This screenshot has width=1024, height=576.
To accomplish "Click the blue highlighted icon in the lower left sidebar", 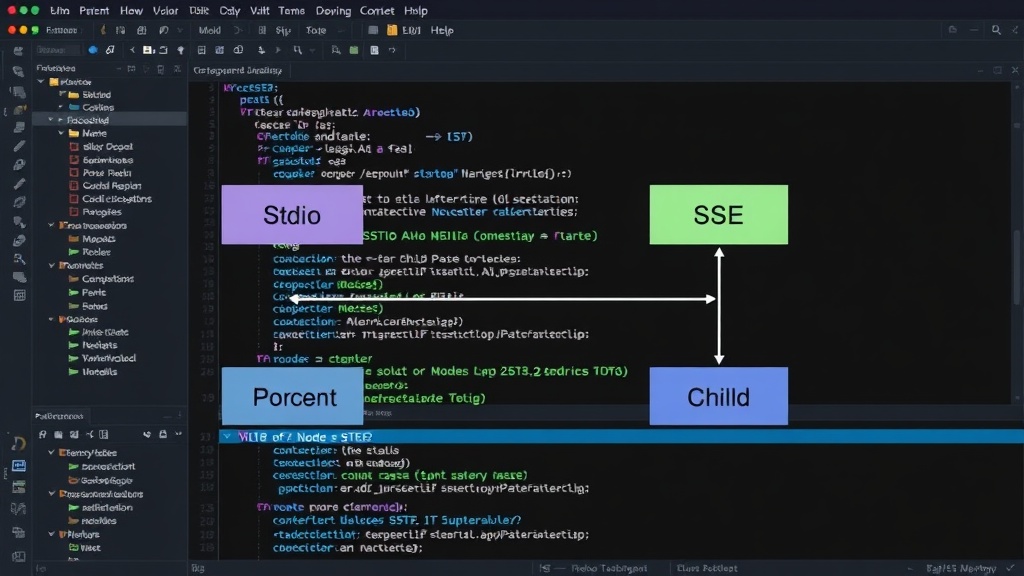I will pos(19,466).
